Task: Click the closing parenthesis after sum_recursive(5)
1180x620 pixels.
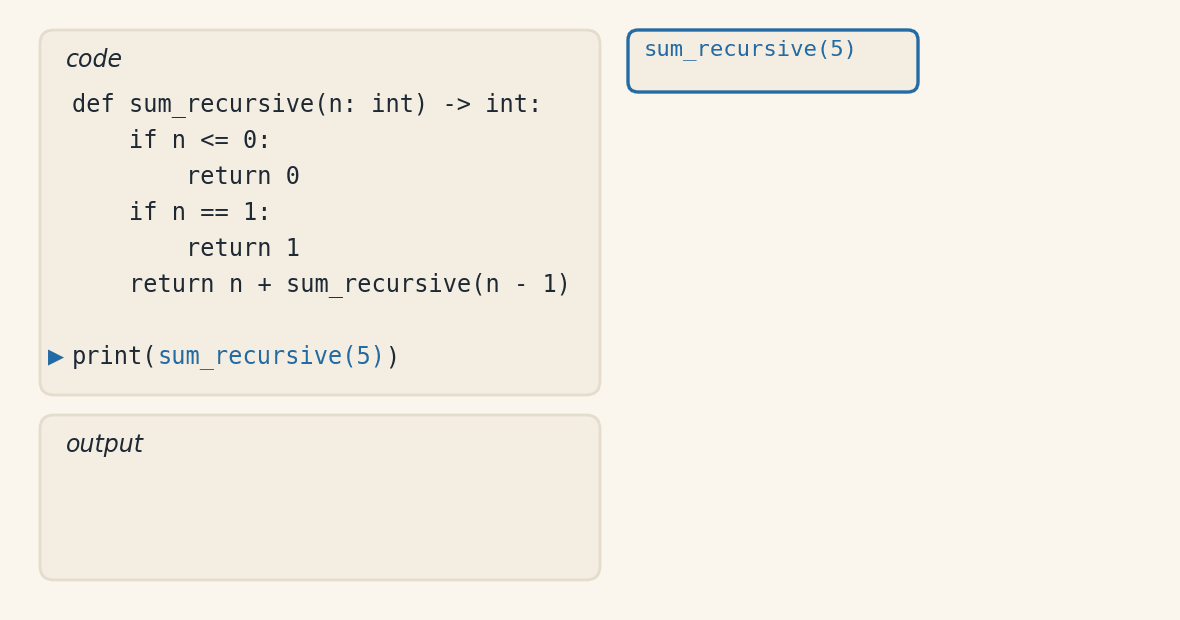Action: pyautogui.click(x=392, y=356)
